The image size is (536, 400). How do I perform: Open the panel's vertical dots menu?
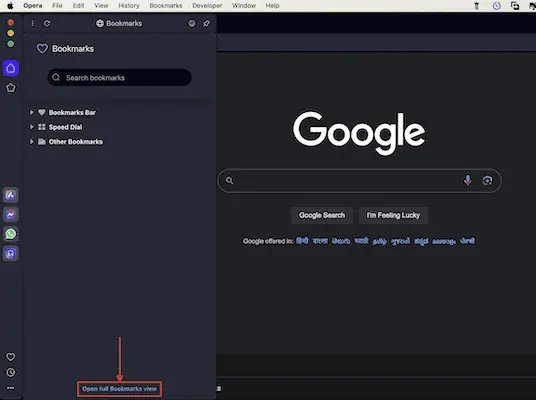[x=32, y=23]
